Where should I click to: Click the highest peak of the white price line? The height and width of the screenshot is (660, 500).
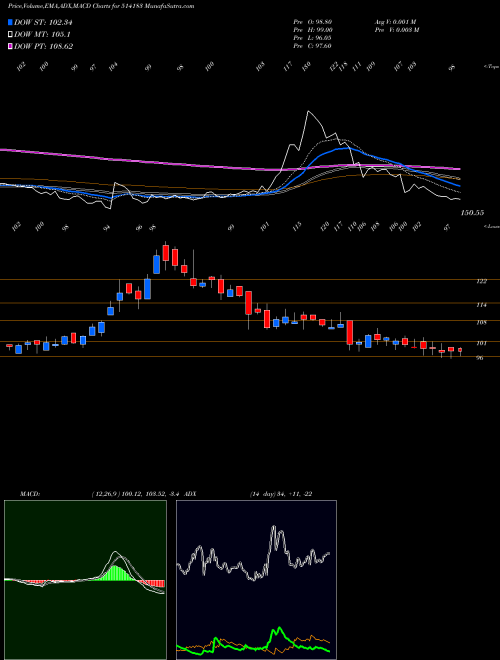(309, 111)
